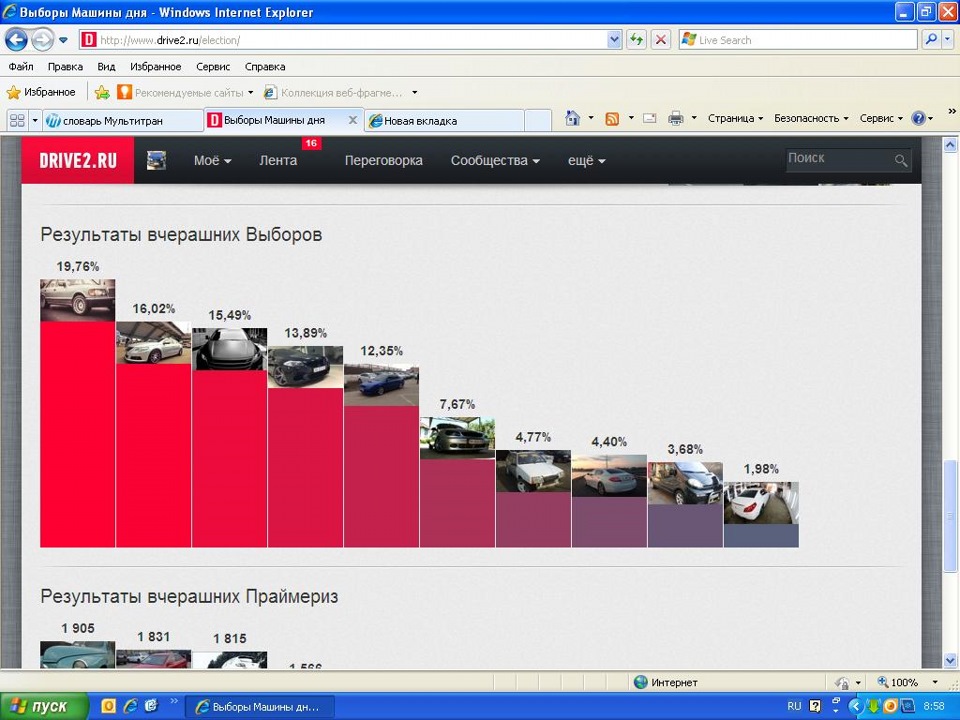The height and width of the screenshot is (720, 960).
Task: Click the user avatar car thumbnail
Action: (156, 160)
